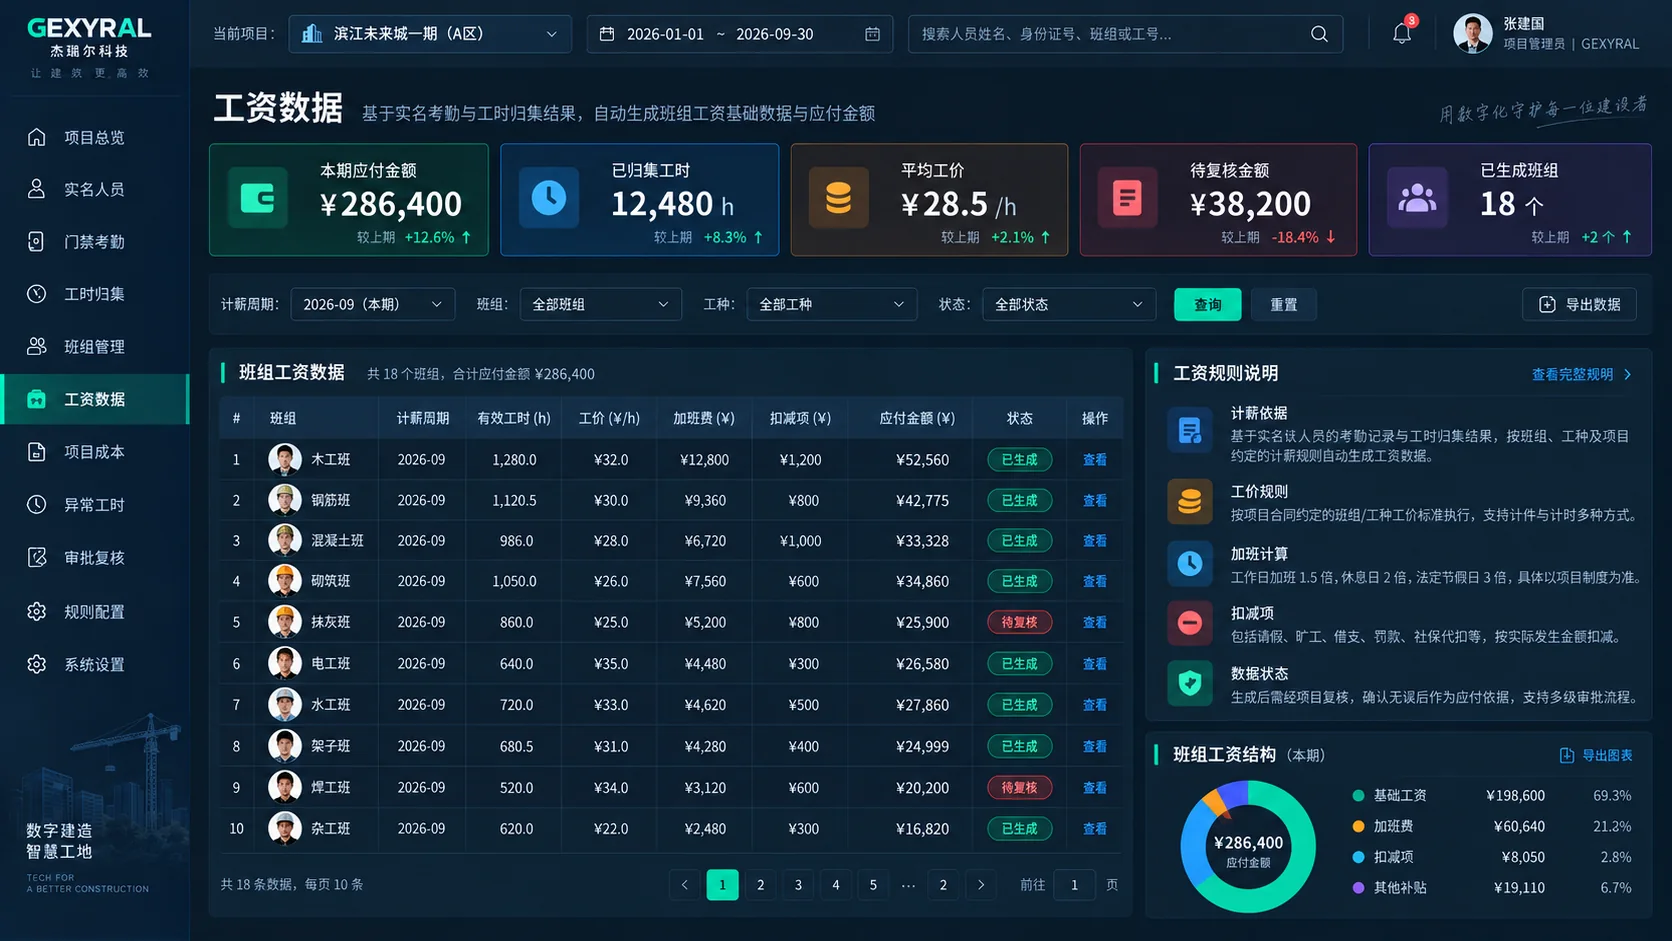Click the 加班计算 clock icon
Image resolution: width=1672 pixels, height=941 pixels.
pos(1189,563)
